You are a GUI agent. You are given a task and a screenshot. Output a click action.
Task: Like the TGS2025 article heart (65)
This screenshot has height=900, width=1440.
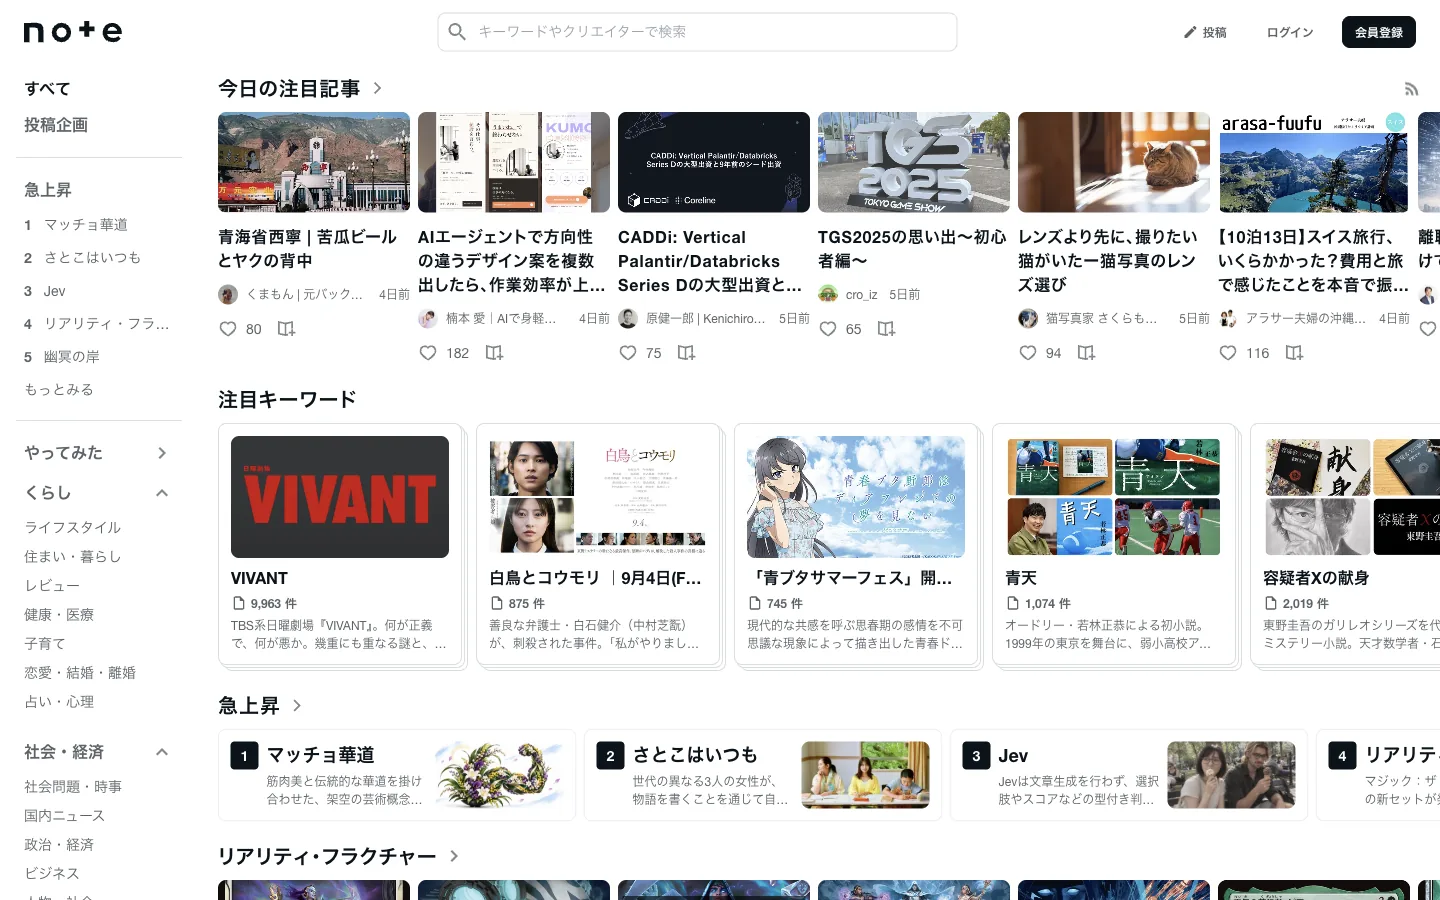(x=828, y=329)
